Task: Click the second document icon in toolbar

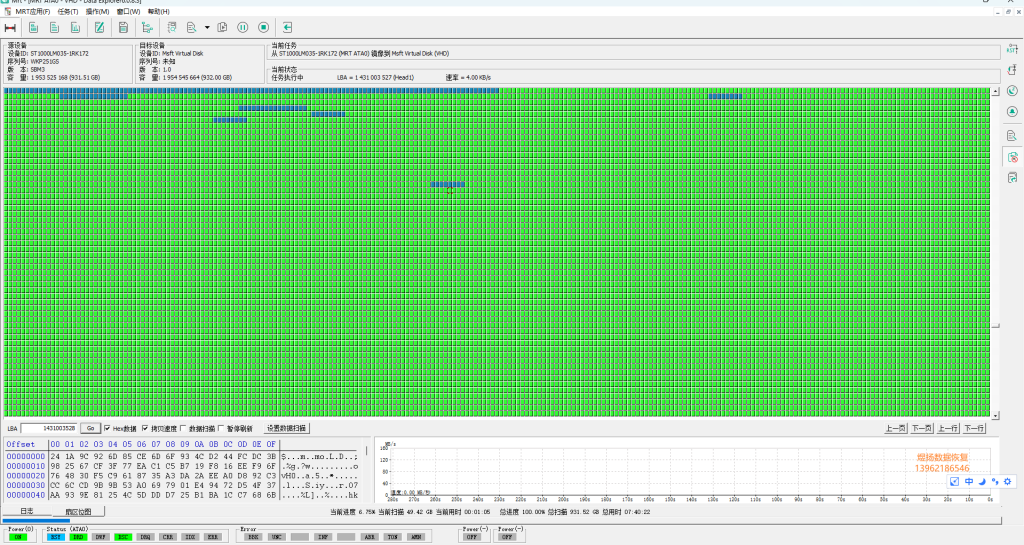Action: [x=55, y=27]
